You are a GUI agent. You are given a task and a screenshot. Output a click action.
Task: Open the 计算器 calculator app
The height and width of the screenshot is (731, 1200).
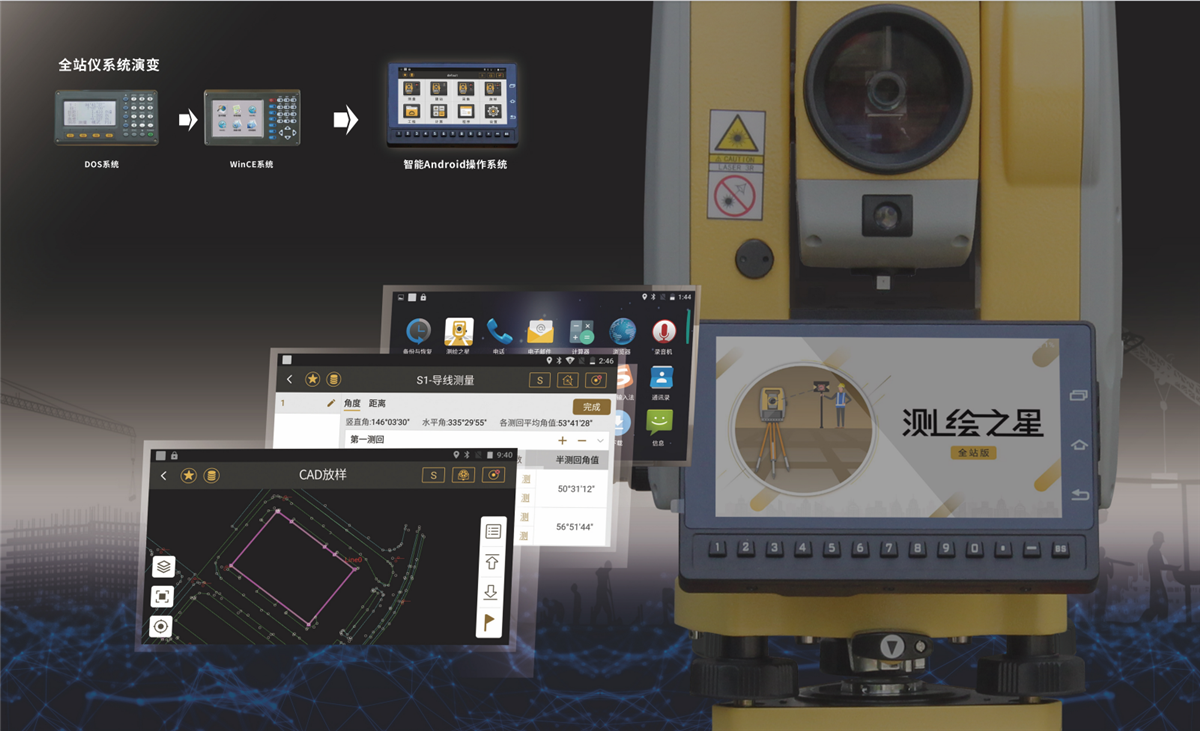[582, 331]
